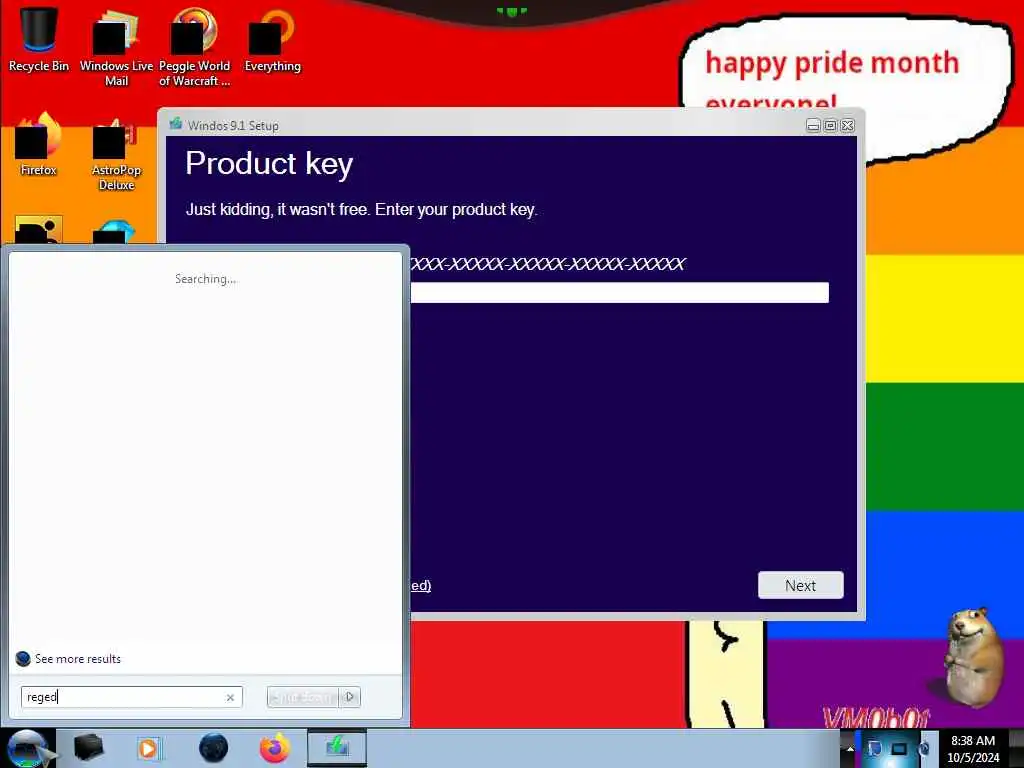Show hidden system tray icons
The image size is (1024, 768).
850,749
